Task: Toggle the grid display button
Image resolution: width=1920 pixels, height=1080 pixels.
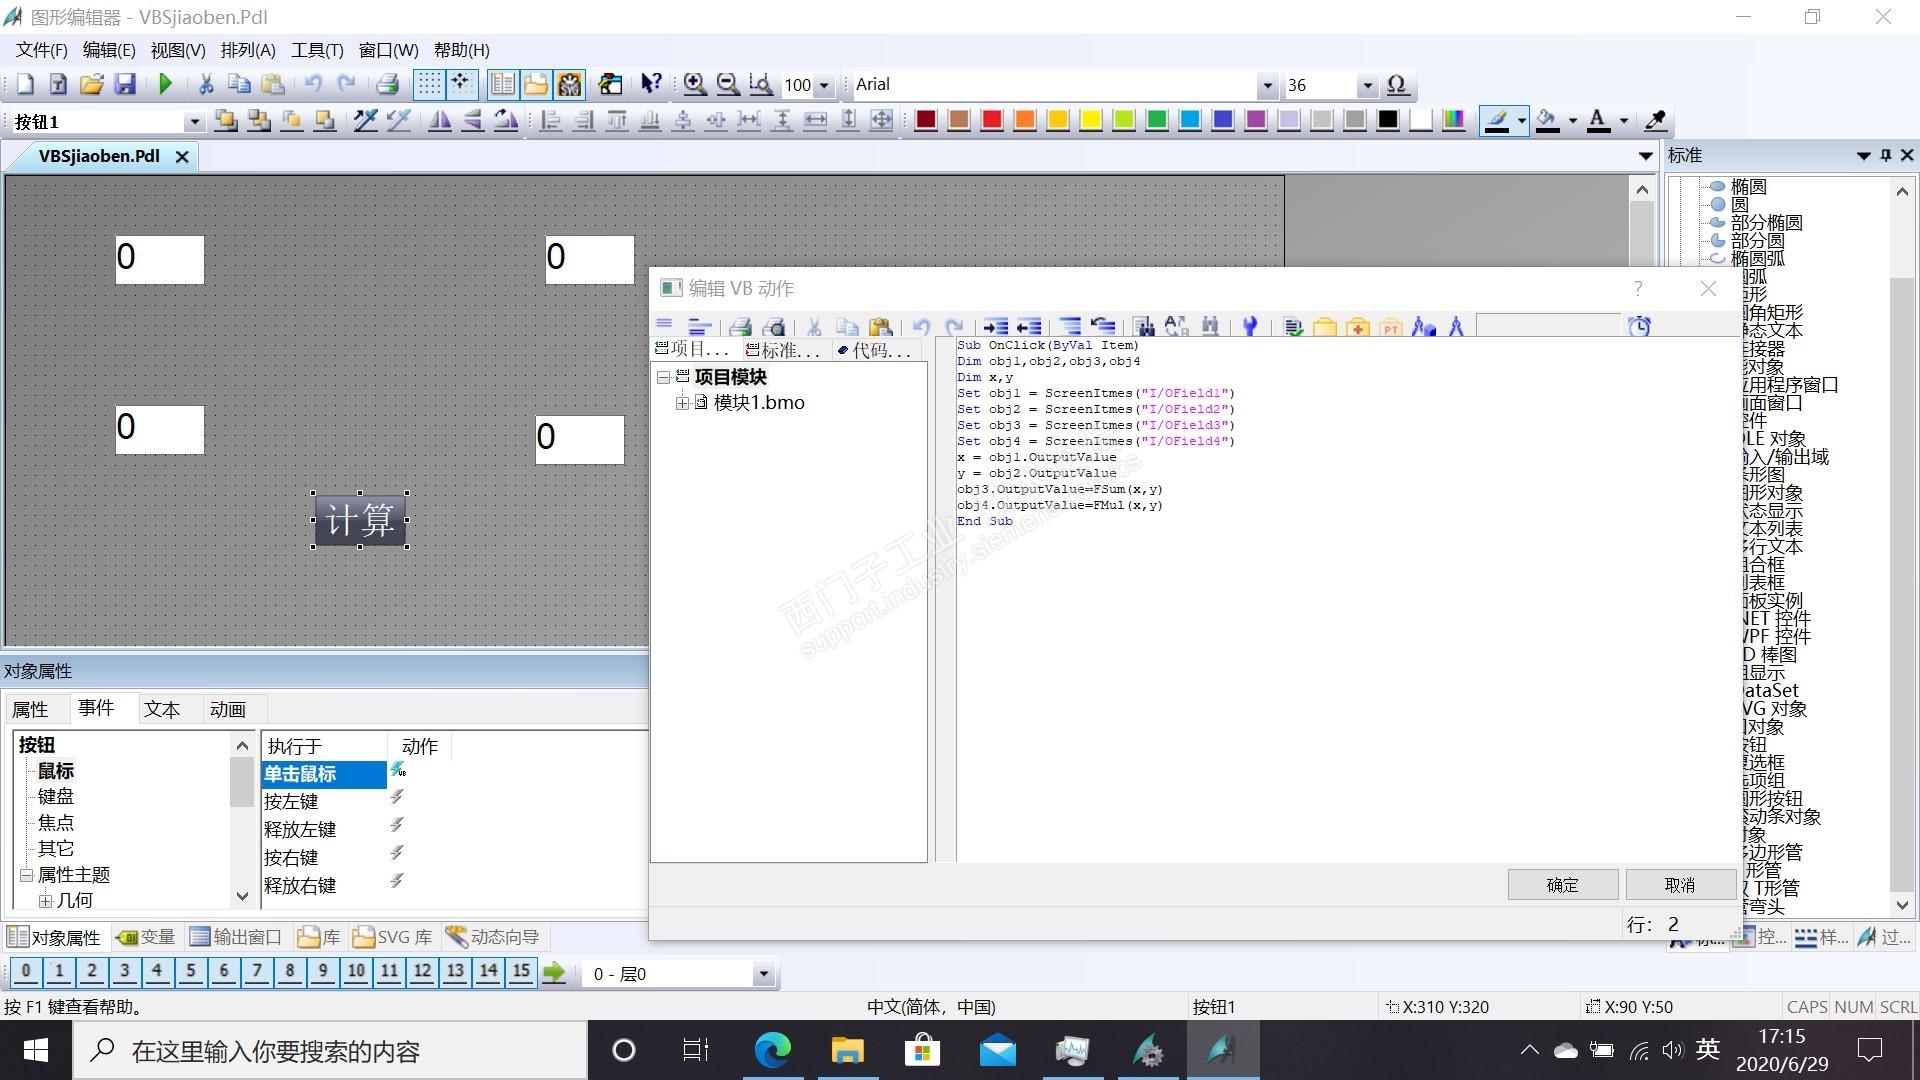Action: 428,85
